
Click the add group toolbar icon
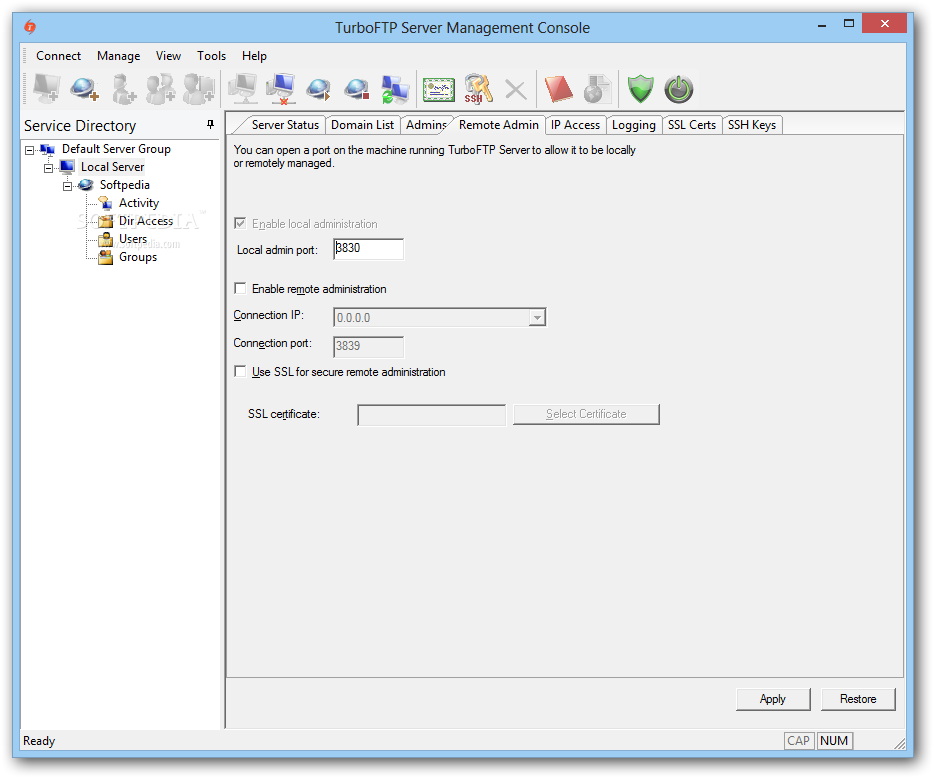(161, 89)
